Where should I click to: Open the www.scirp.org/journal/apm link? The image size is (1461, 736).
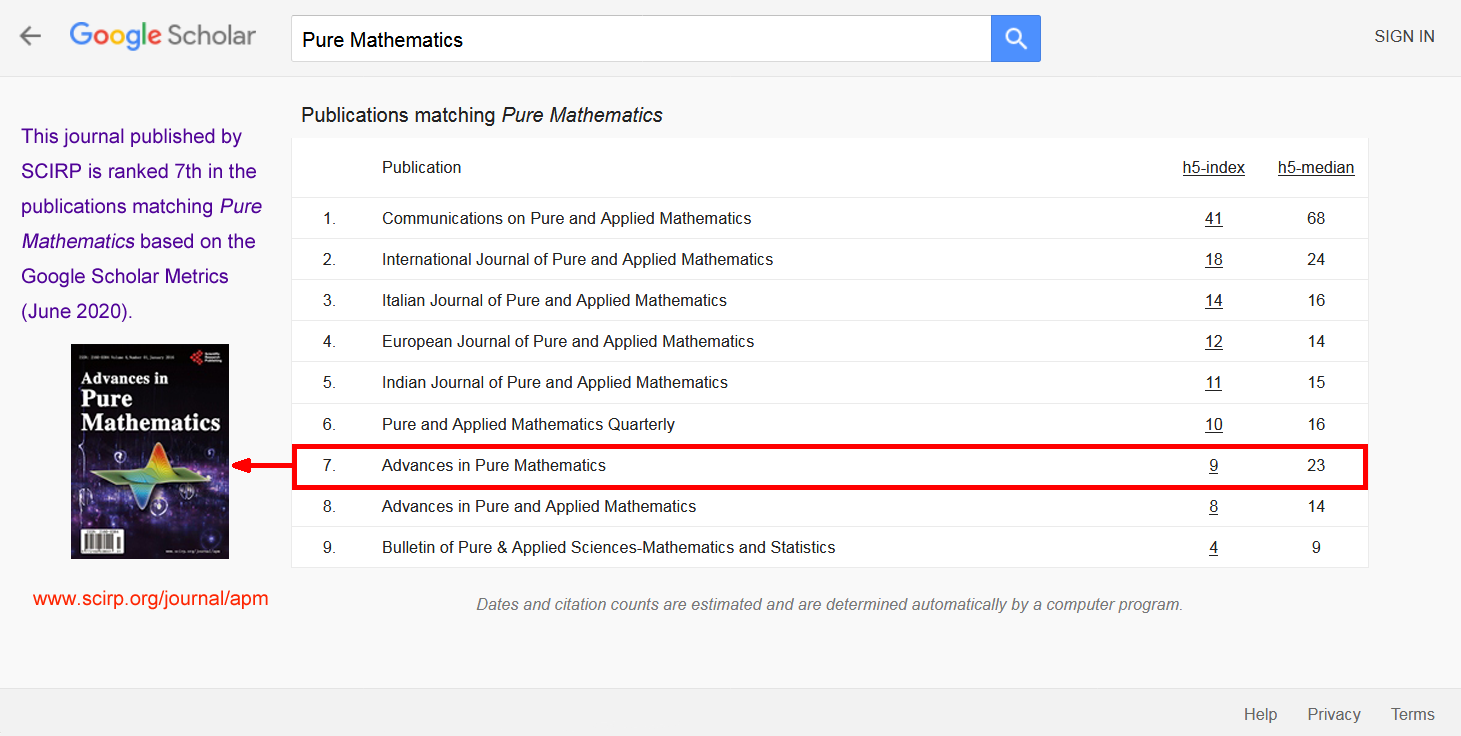[x=151, y=599]
